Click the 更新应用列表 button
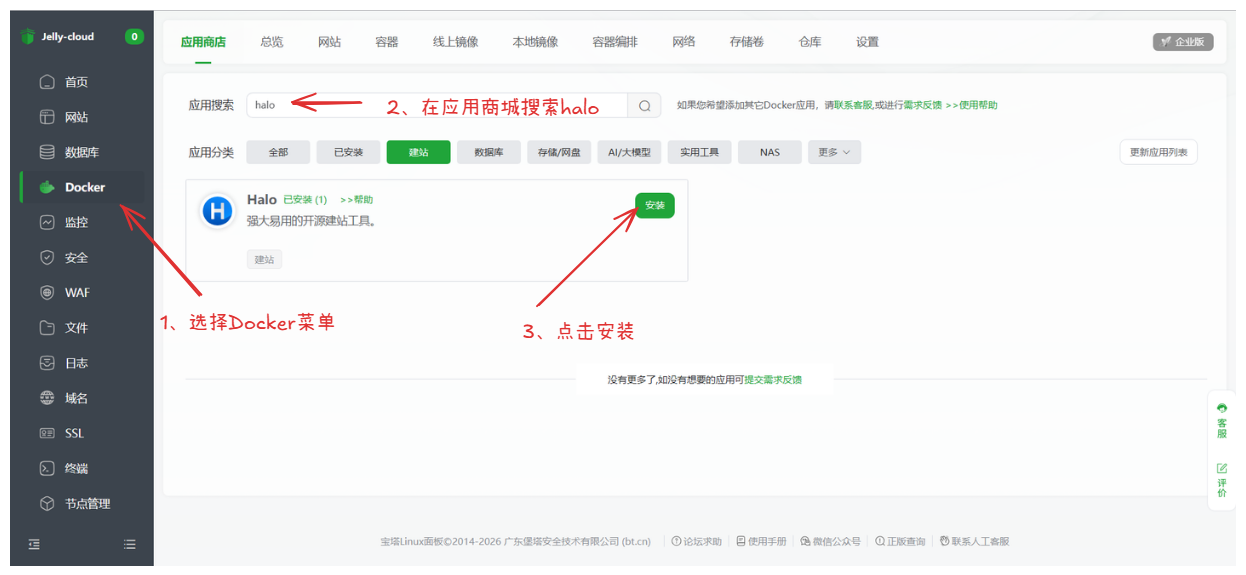1246x575 pixels. point(1158,152)
